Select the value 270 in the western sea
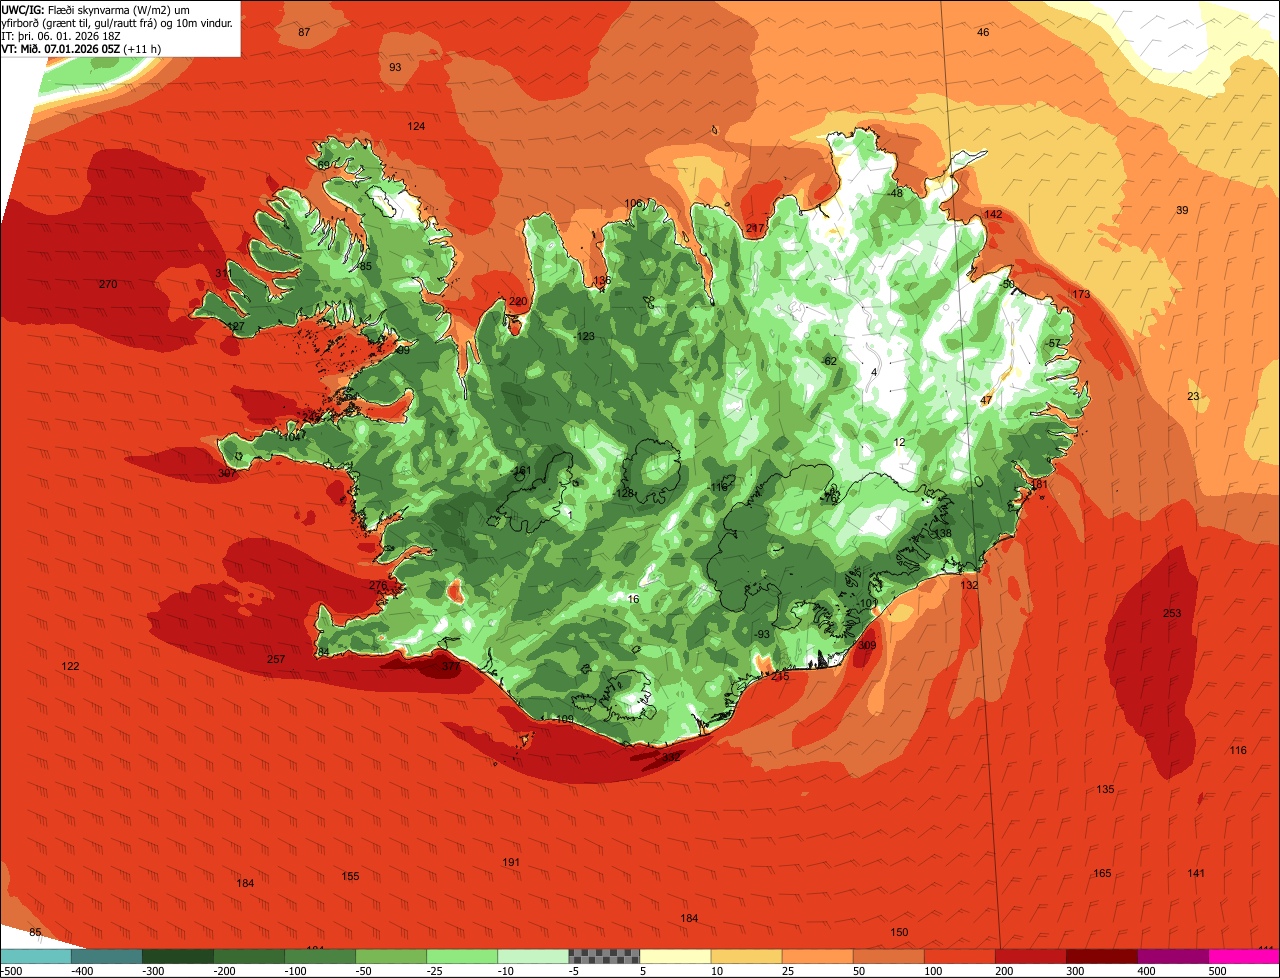 (x=108, y=285)
